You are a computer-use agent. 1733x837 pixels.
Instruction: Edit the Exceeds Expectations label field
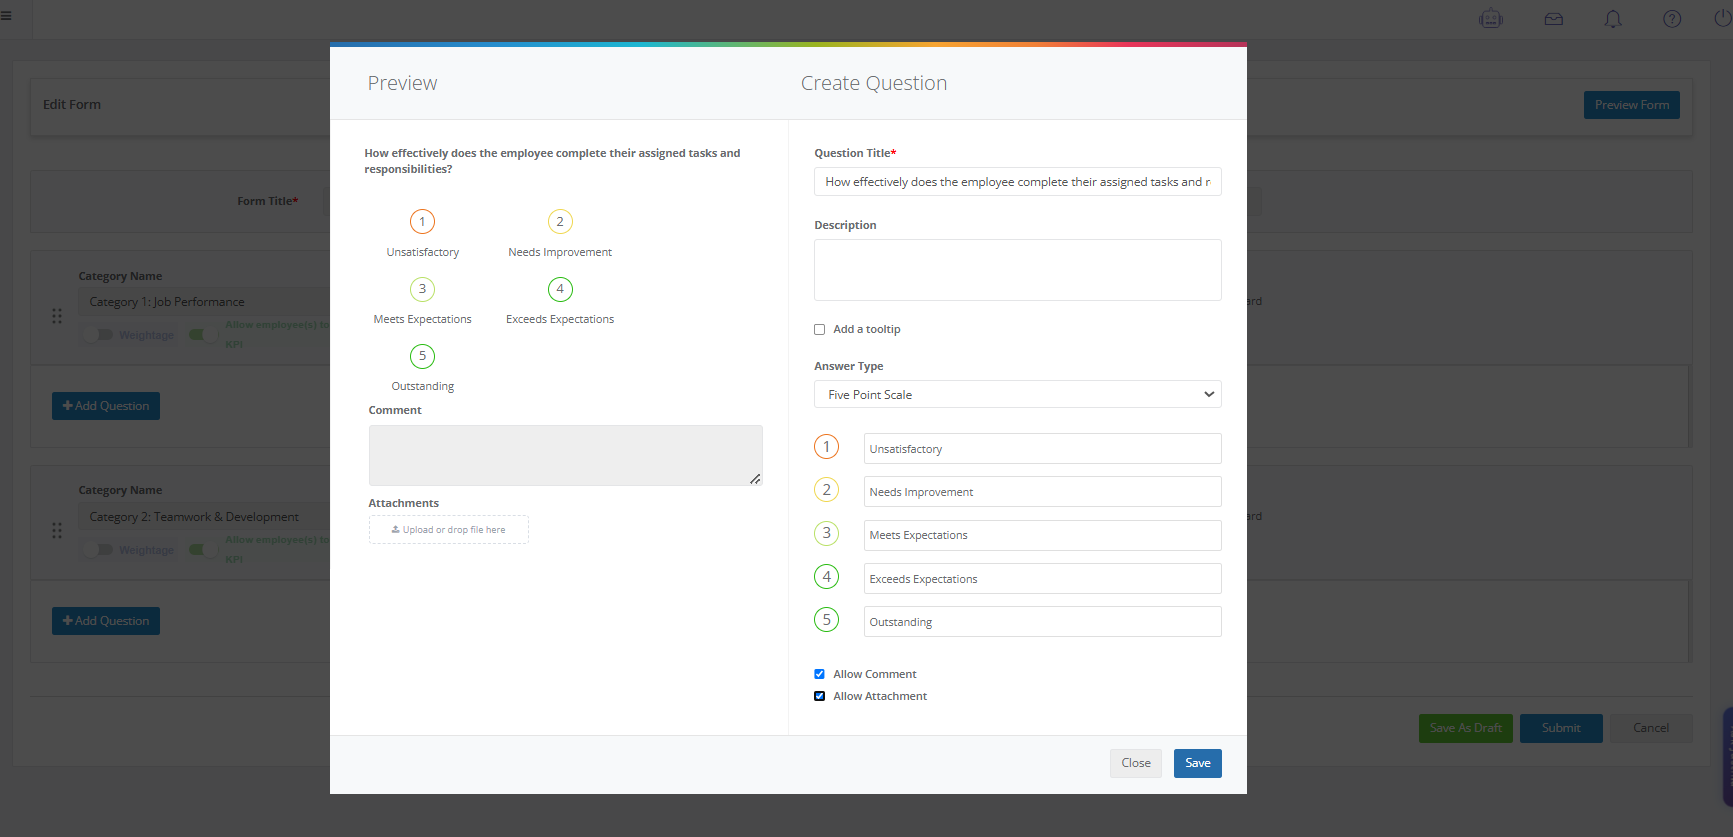(x=1042, y=579)
